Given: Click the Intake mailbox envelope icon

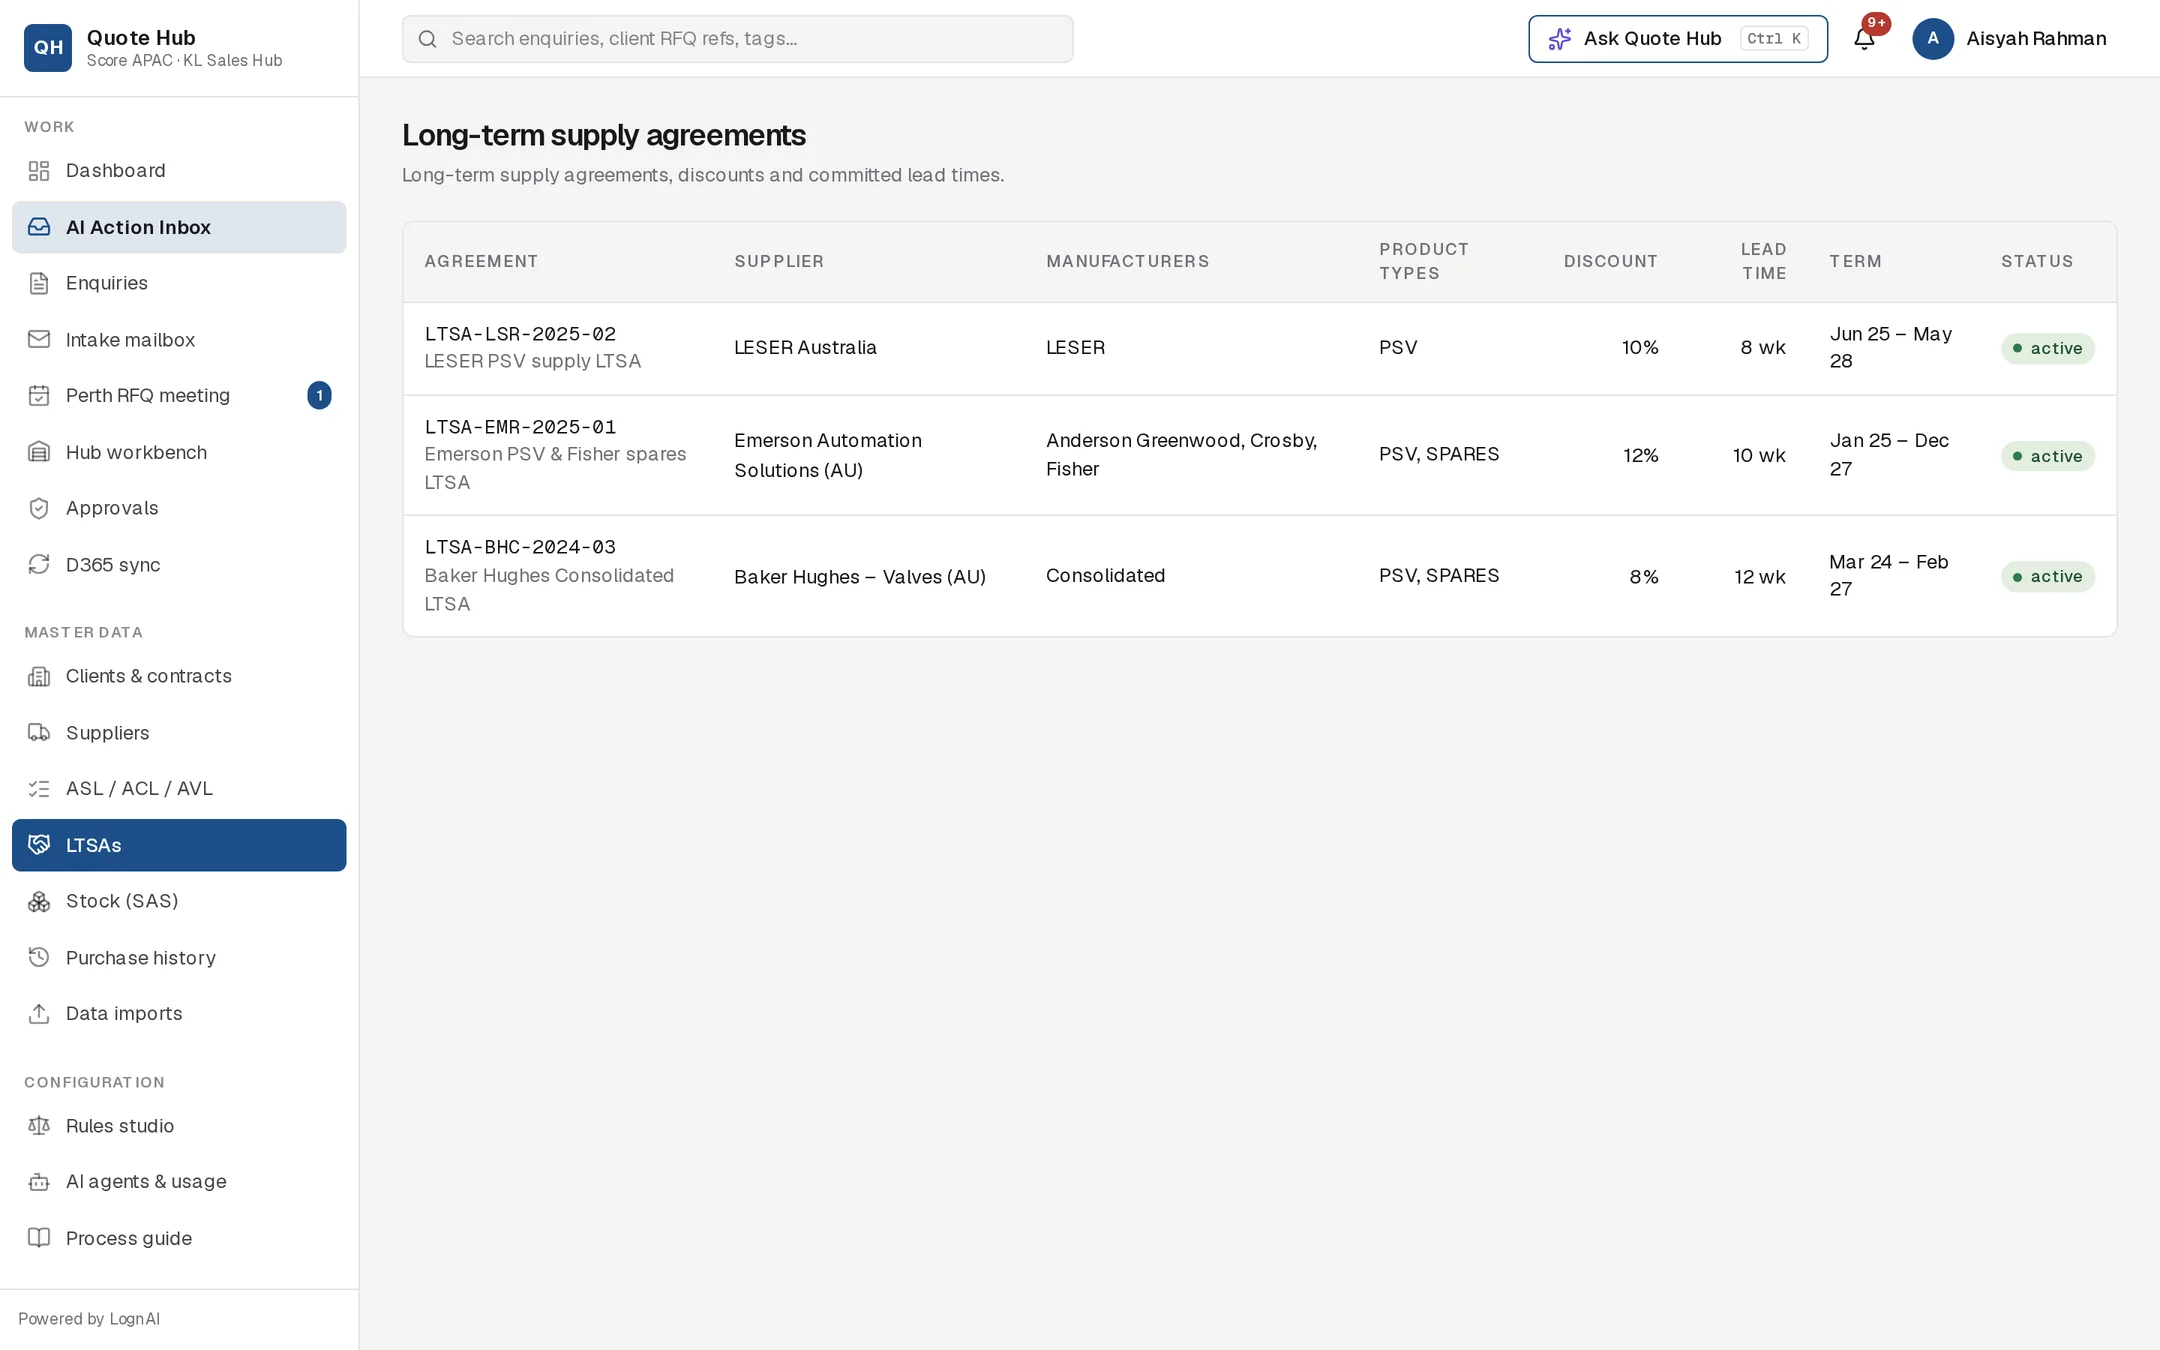Looking at the screenshot, I should (39, 339).
